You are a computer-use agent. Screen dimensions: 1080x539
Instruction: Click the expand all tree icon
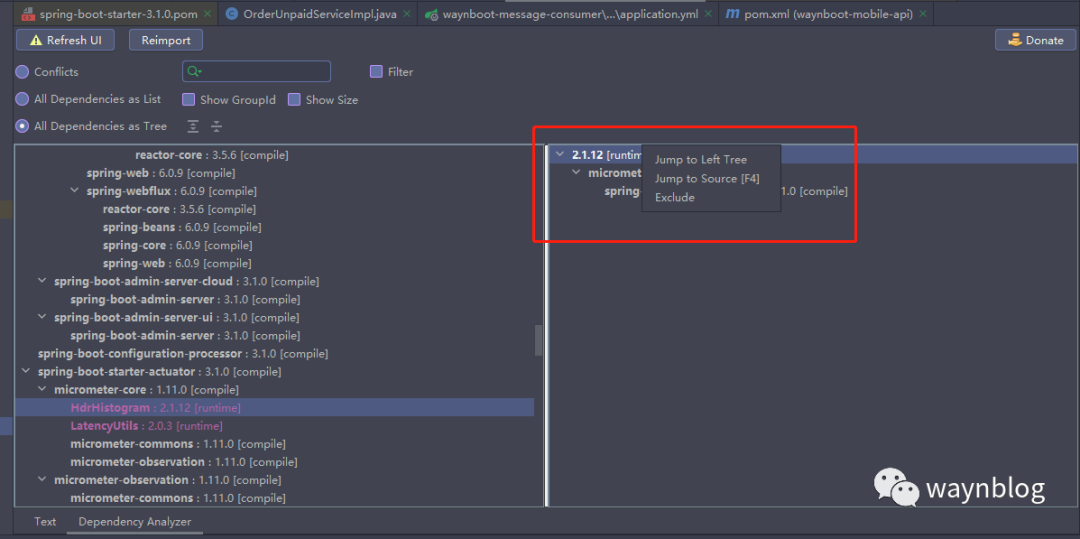[194, 127]
